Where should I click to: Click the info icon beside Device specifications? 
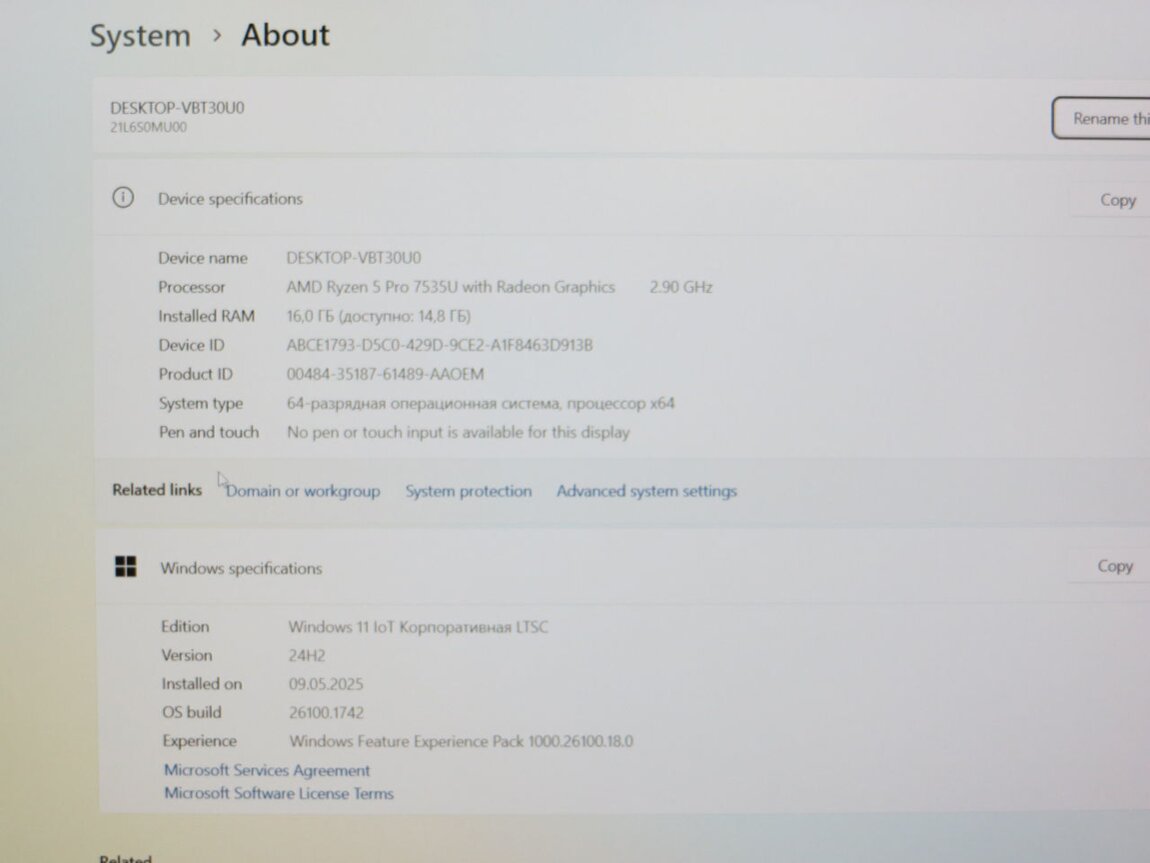122,198
